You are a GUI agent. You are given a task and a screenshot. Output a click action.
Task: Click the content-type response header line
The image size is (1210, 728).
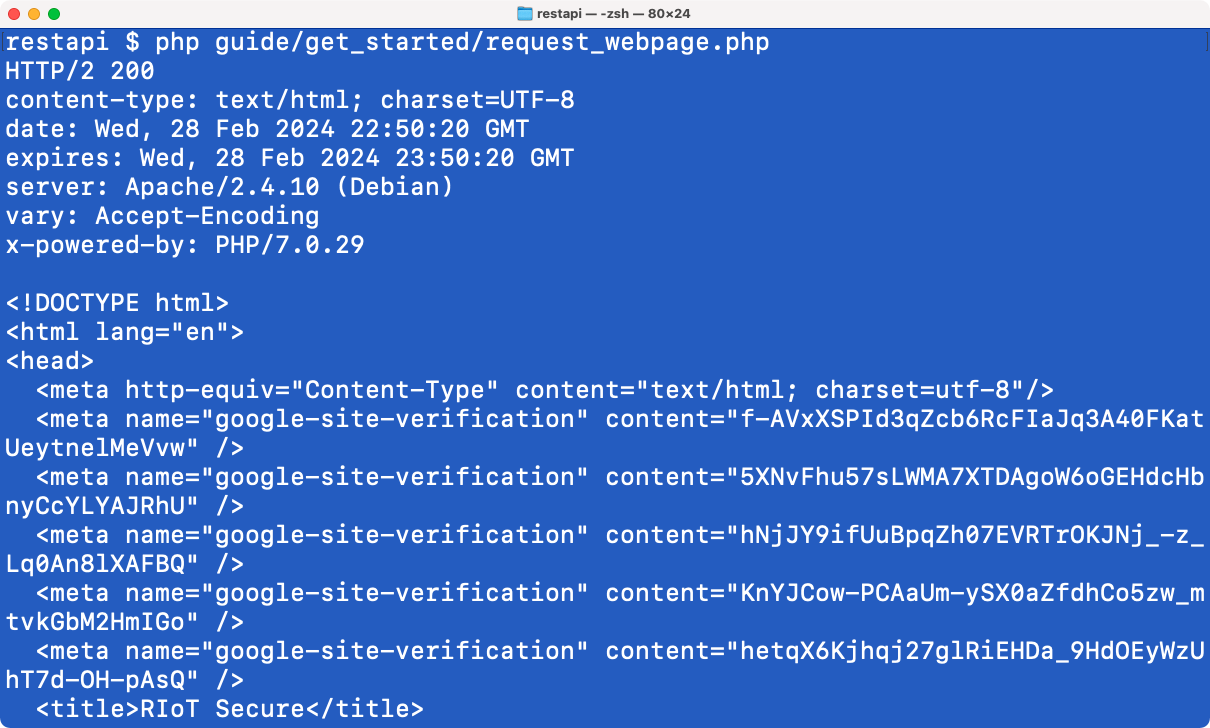pyautogui.click(x=290, y=101)
